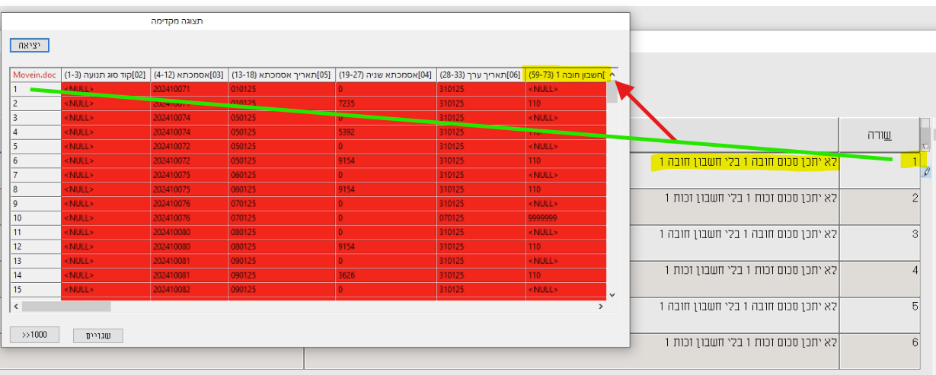936x375 pixels.
Task: Click cell 202410082 in row 15
Action: pyautogui.click(x=189, y=290)
